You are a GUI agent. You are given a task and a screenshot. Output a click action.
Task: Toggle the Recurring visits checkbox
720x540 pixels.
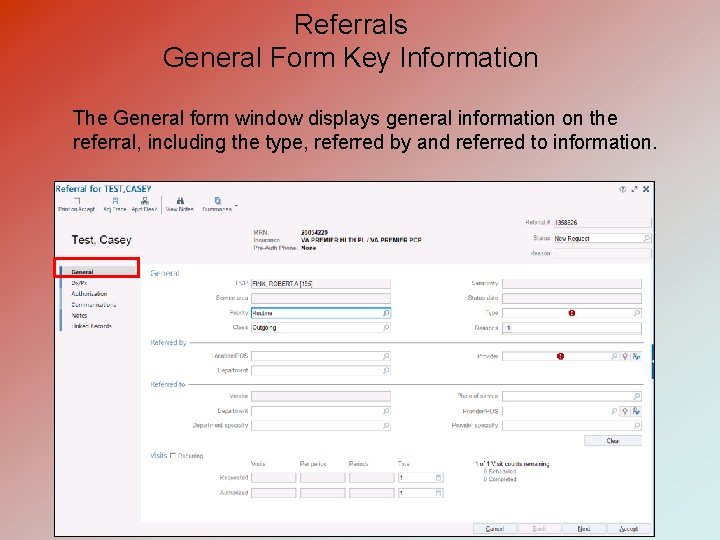pyautogui.click(x=173, y=456)
